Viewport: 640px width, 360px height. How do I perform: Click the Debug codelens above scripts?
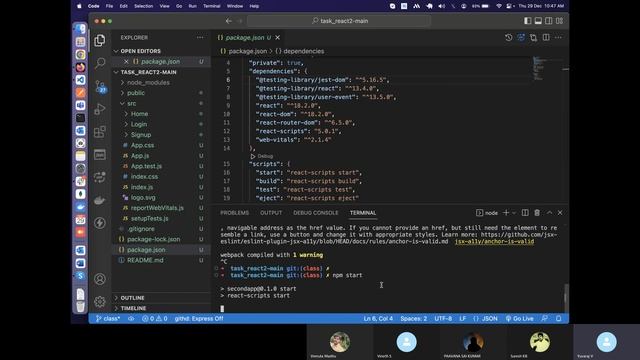point(262,156)
